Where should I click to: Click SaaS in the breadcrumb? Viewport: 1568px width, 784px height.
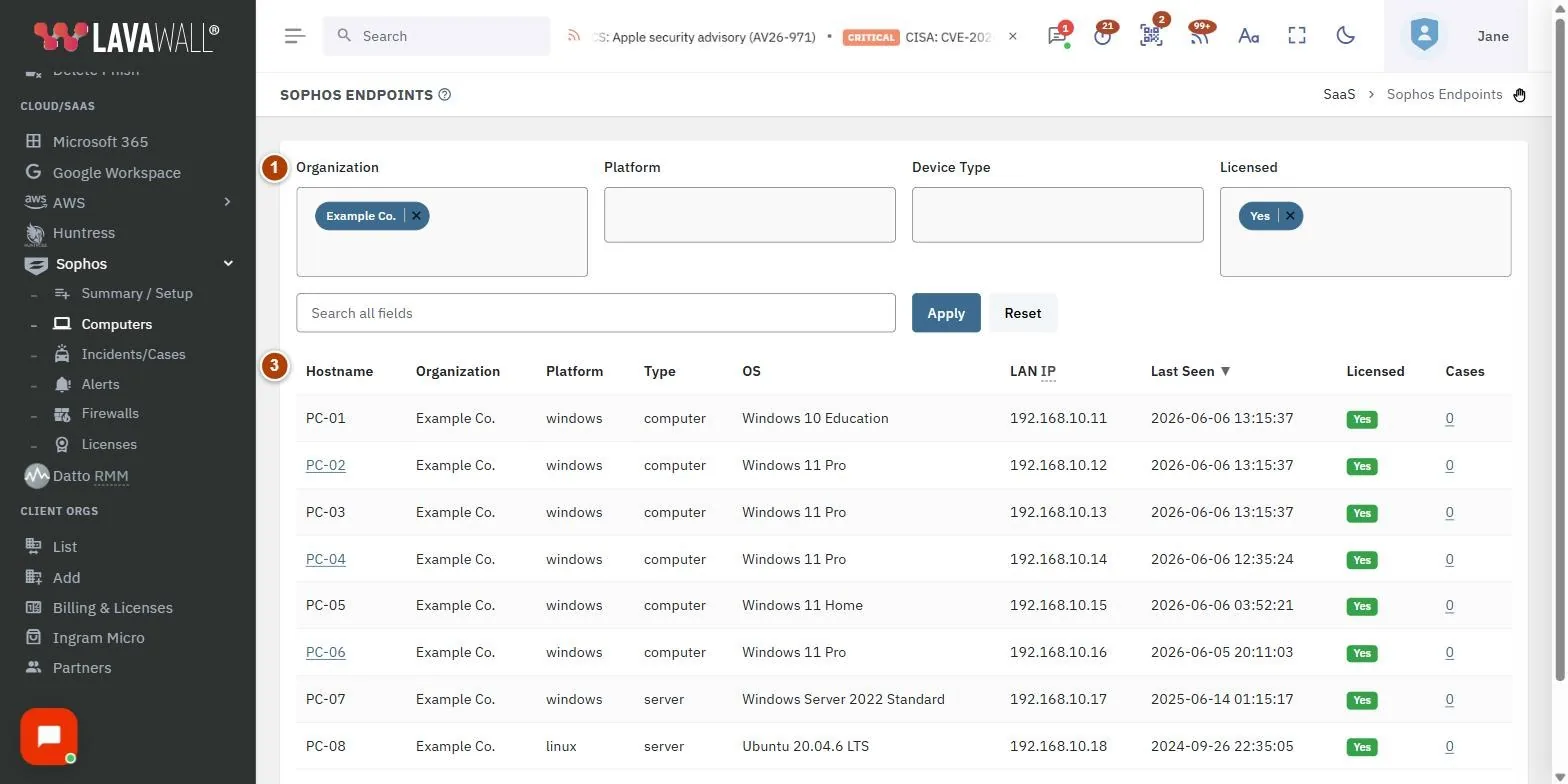tap(1339, 94)
